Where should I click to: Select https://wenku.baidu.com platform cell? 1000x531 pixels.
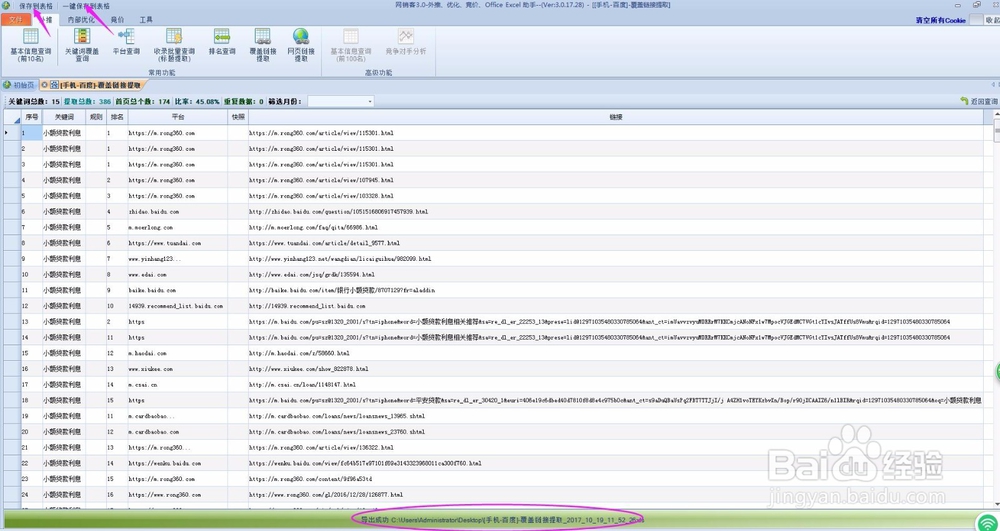click(x=178, y=463)
